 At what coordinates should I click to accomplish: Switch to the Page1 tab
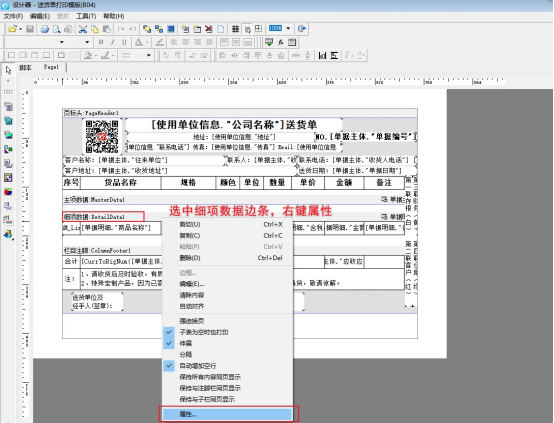tap(51, 67)
